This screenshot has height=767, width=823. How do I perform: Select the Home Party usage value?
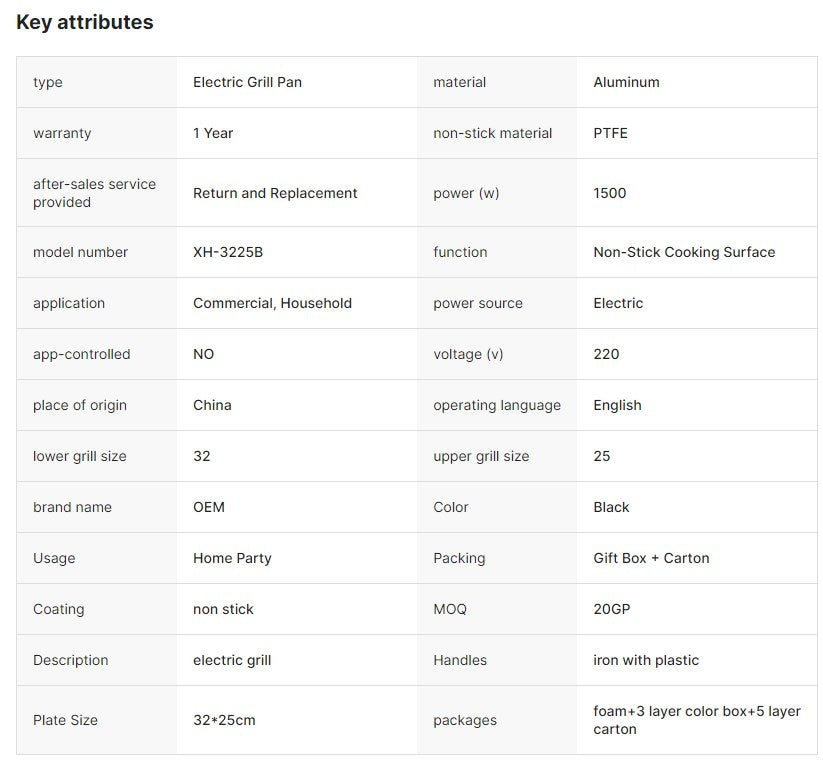click(x=232, y=558)
